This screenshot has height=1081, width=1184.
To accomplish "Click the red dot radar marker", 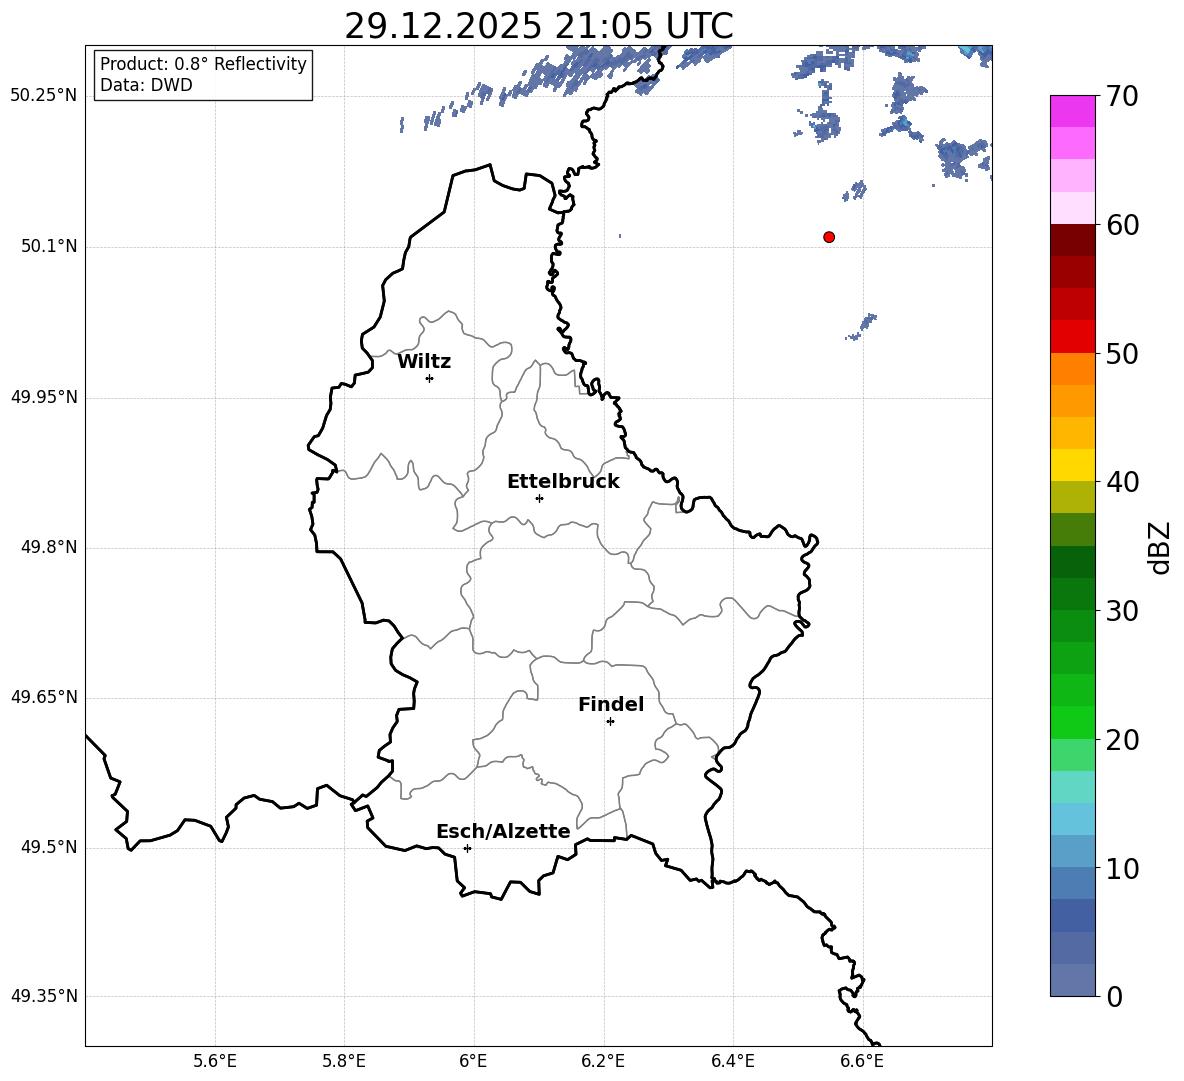I will (x=829, y=237).
